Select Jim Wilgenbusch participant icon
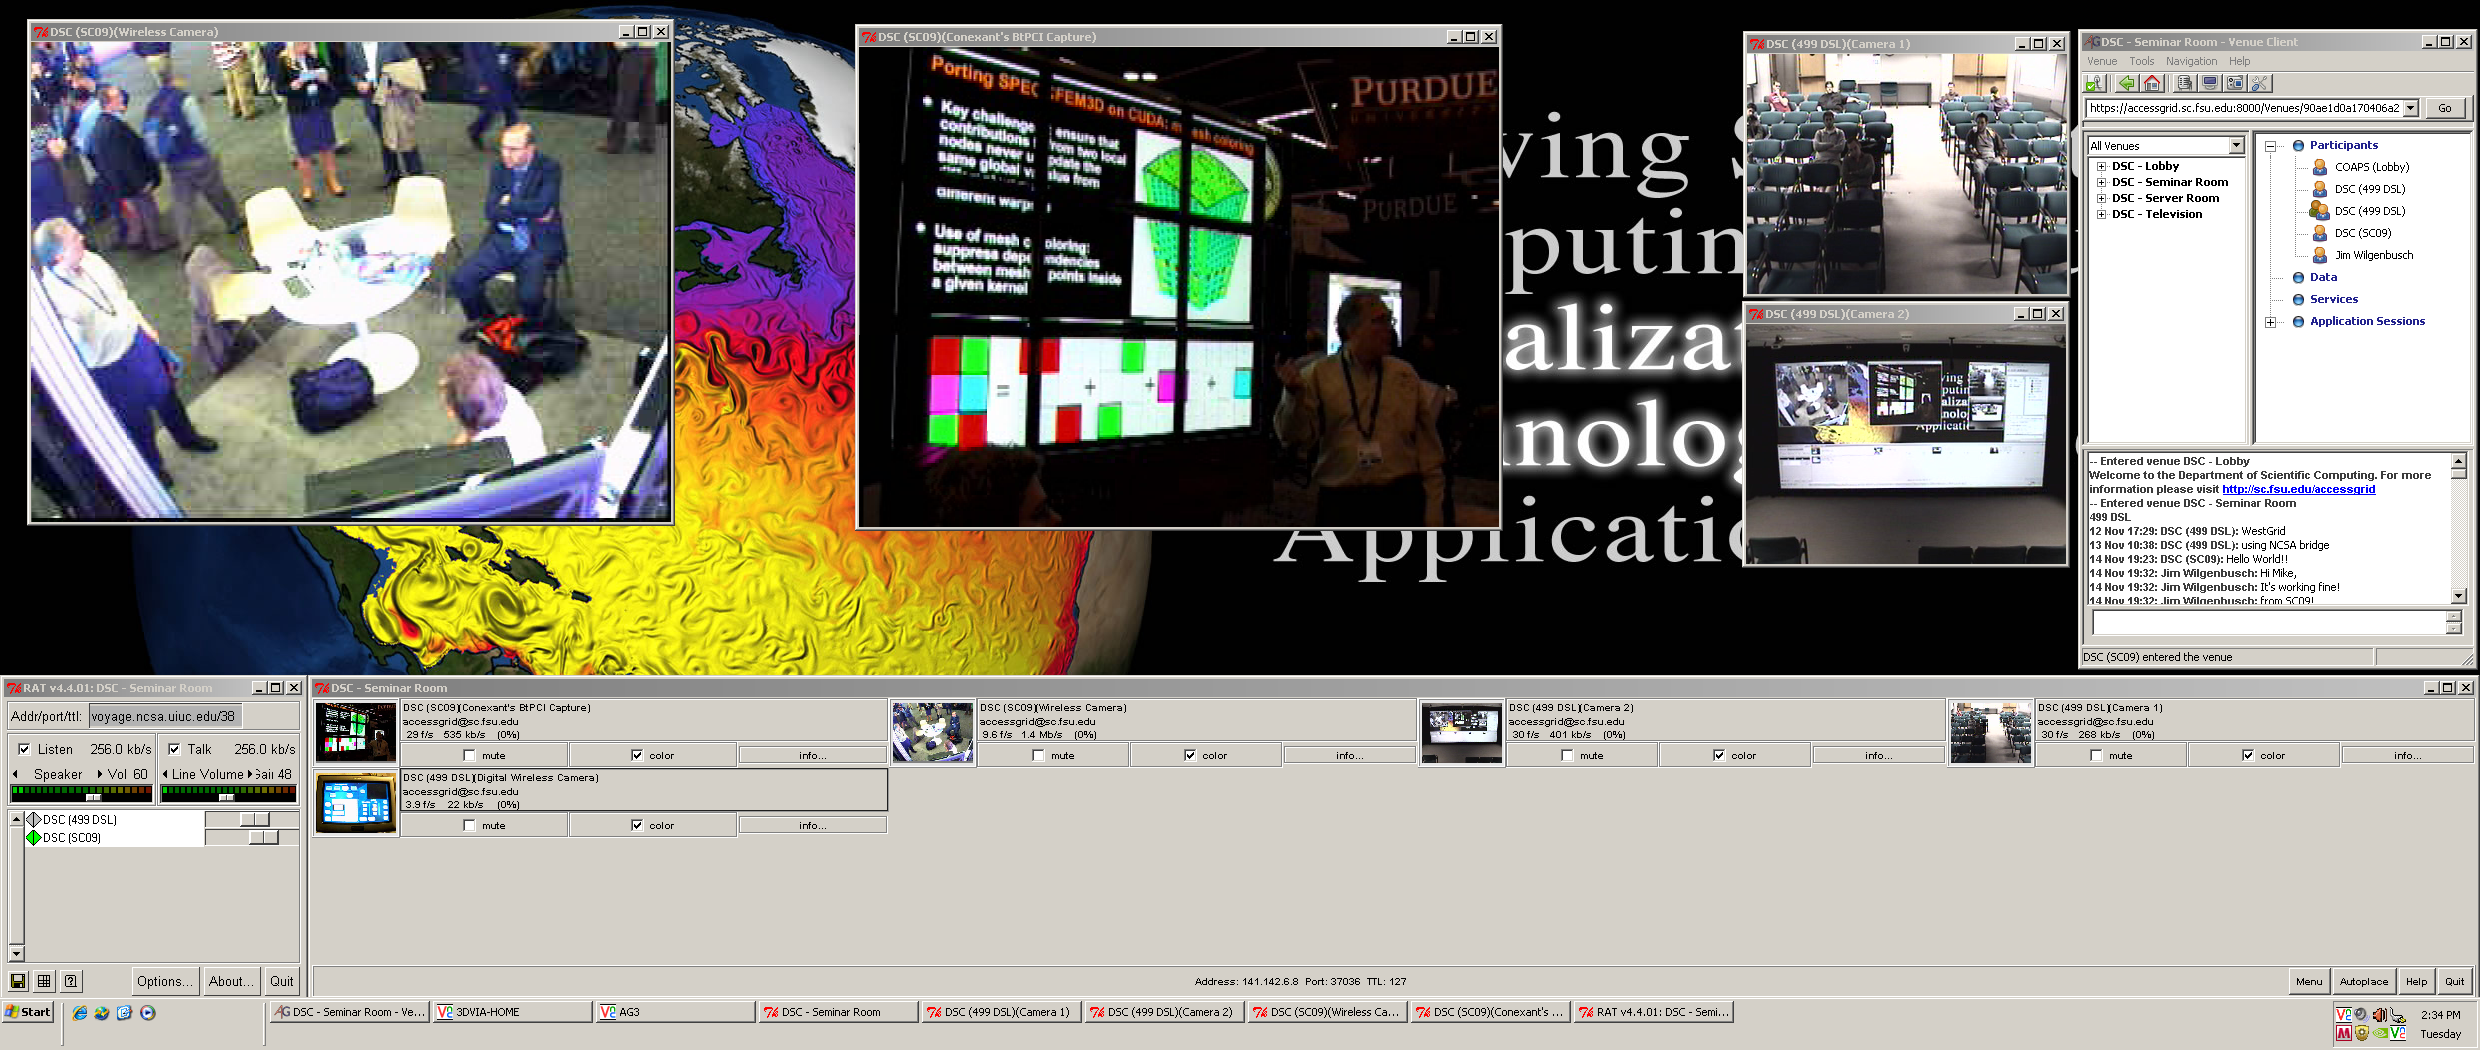Viewport: 2480px width, 1050px height. click(x=2320, y=255)
